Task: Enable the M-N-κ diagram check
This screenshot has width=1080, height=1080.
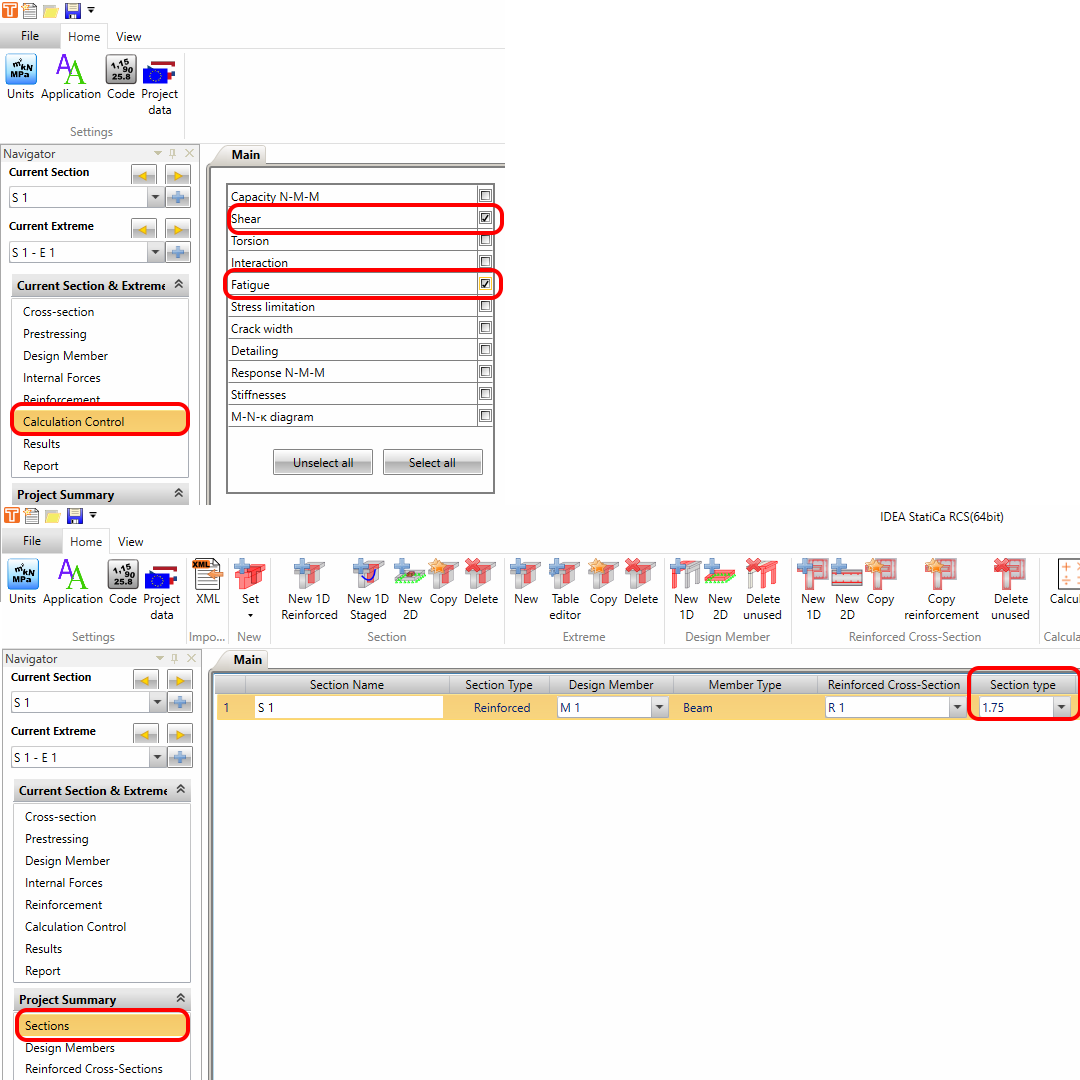Action: coord(485,416)
